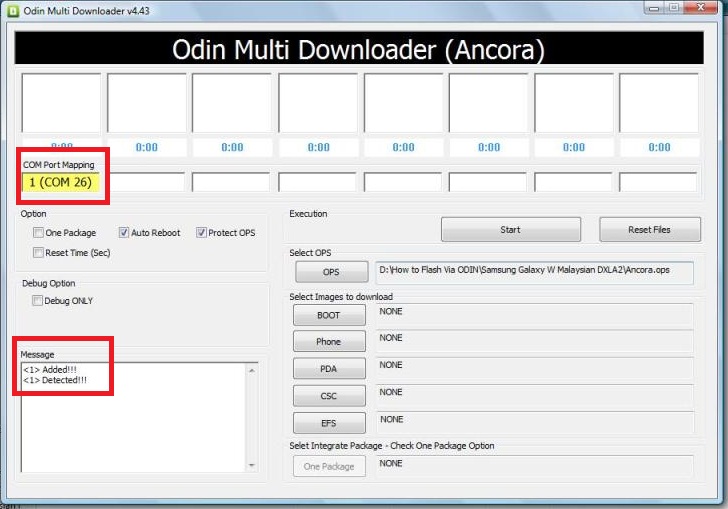Screen dimensions: 728x509
Task: Click the BOOT path field showing NONE
Action: point(534,315)
